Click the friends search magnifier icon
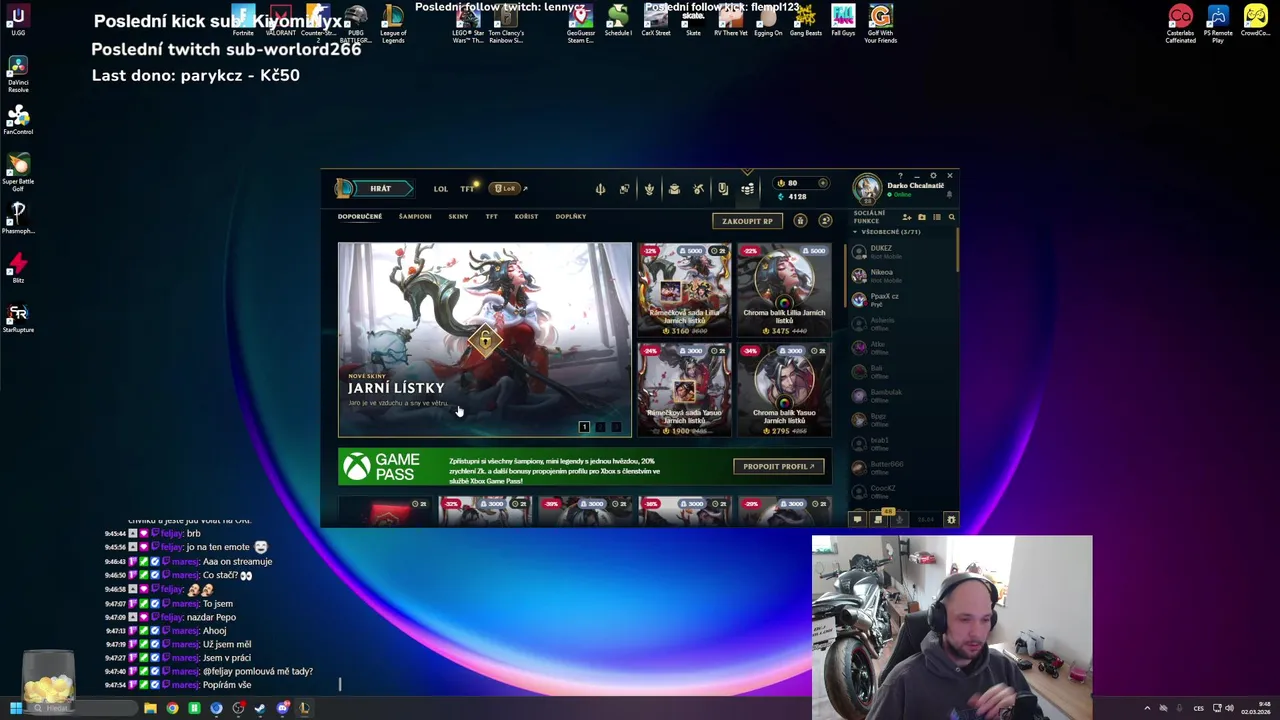This screenshot has width=1280, height=720. [x=951, y=217]
